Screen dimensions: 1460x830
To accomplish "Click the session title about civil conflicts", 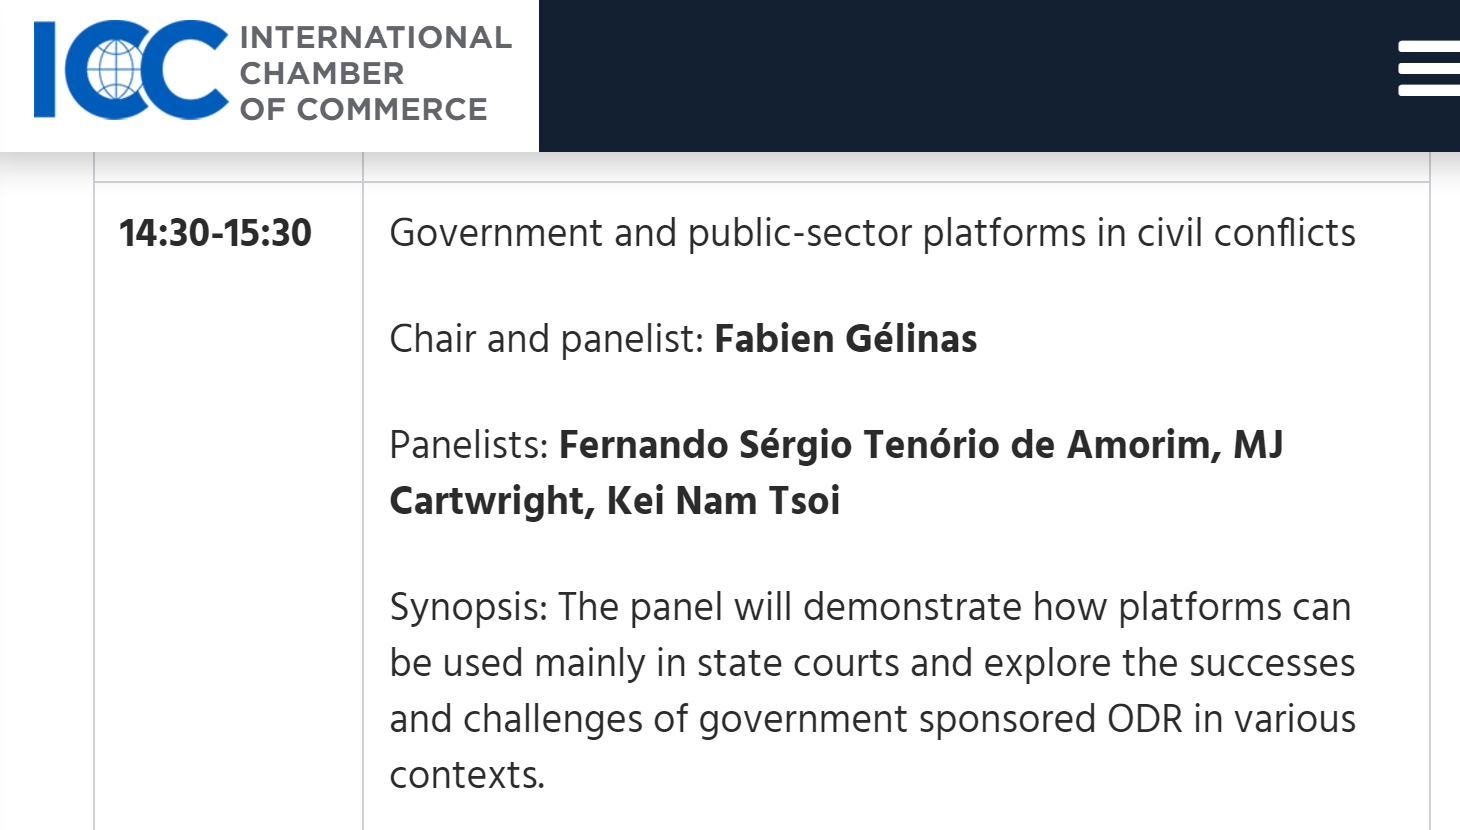I will tap(872, 233).
